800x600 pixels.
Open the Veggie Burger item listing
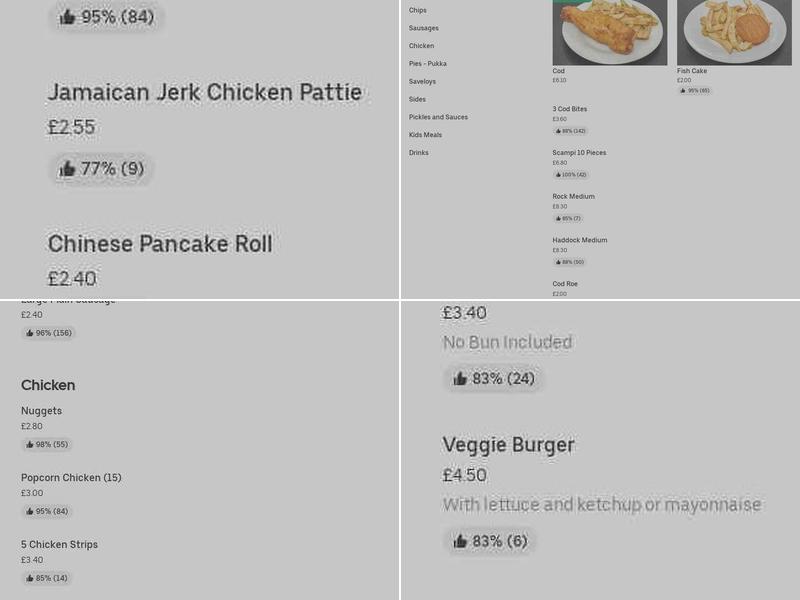(508, 445)
